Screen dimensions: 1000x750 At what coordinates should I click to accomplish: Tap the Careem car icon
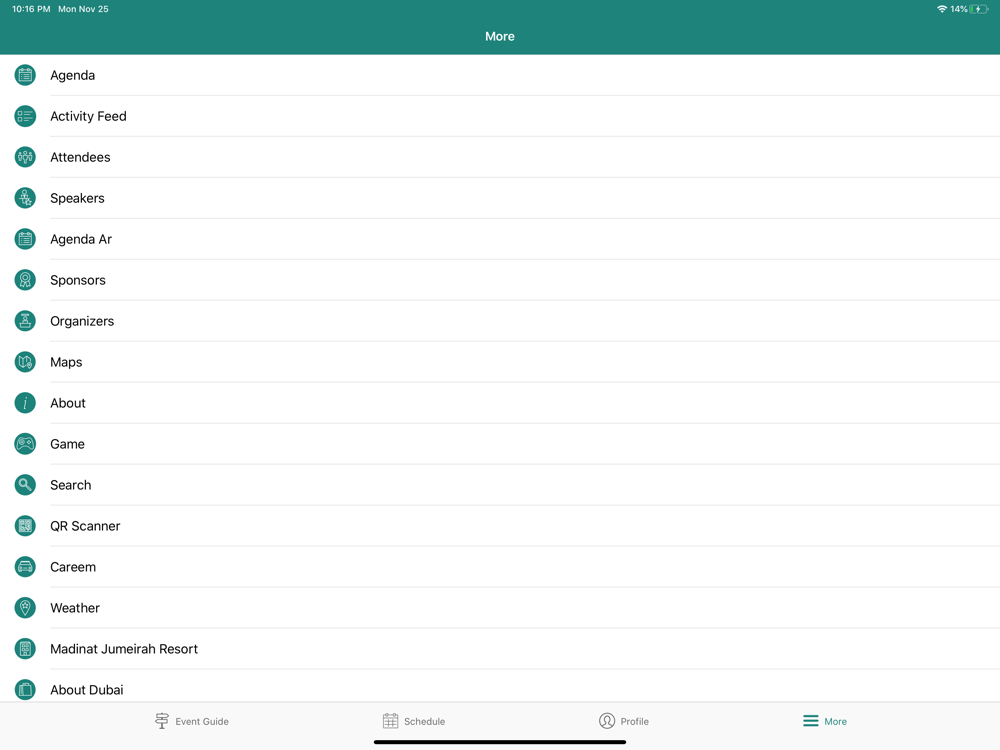click(25, 567)
